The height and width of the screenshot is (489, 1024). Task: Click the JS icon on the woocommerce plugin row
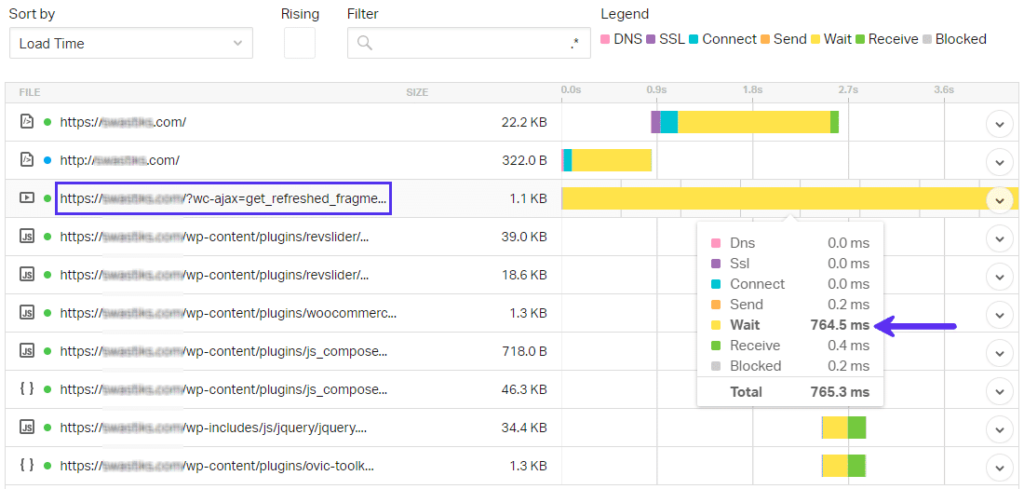click(x=27, y=313)
